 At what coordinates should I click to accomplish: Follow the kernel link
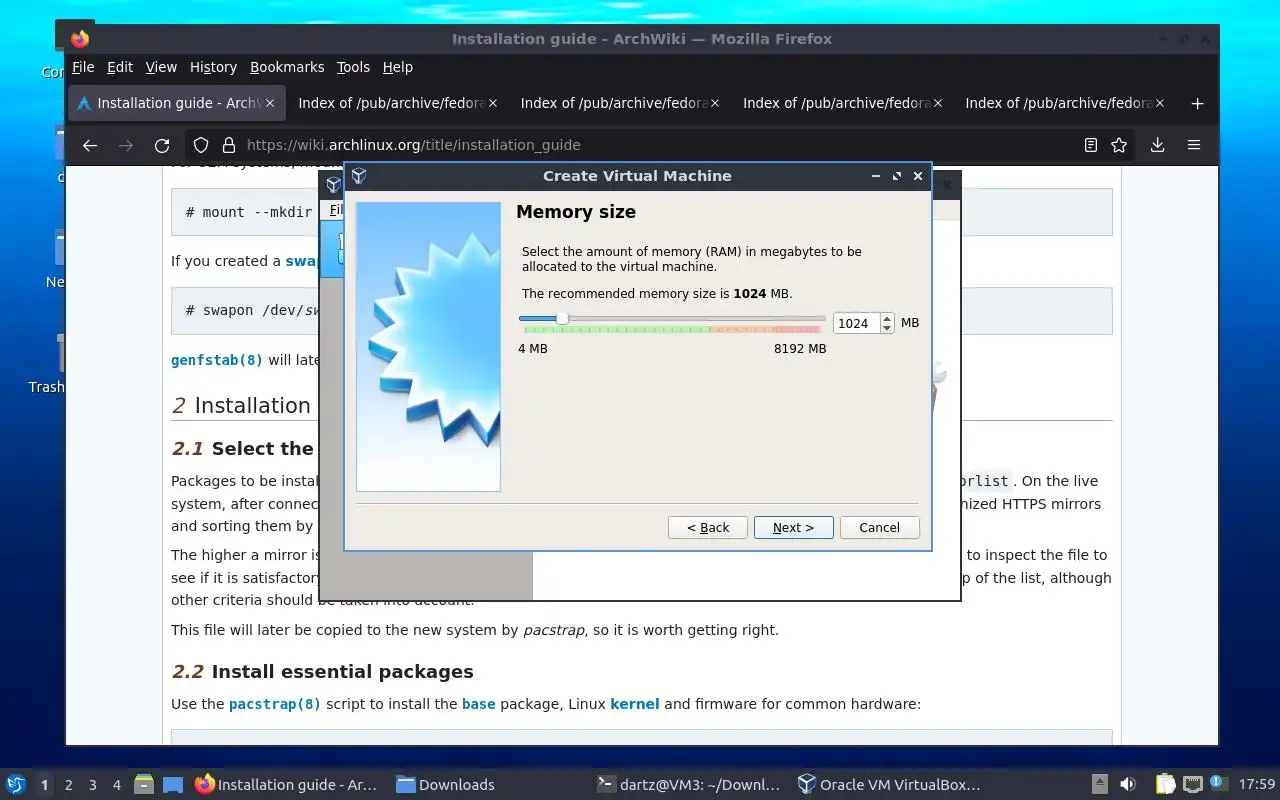tap(635, 704)
